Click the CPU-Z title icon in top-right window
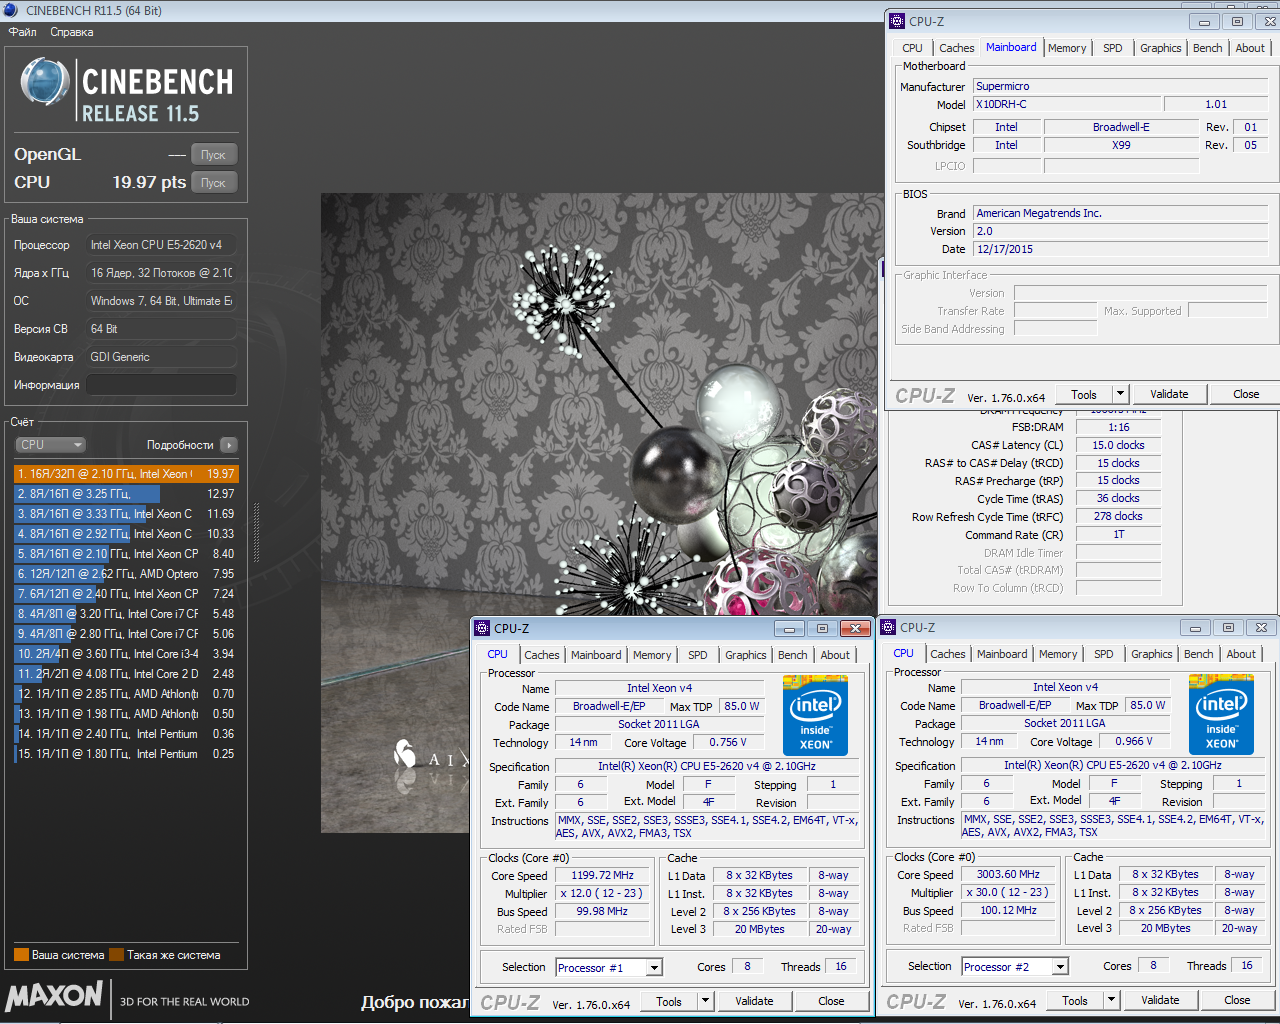The height and width of the screenshot is (1024, 1280). 897,21
